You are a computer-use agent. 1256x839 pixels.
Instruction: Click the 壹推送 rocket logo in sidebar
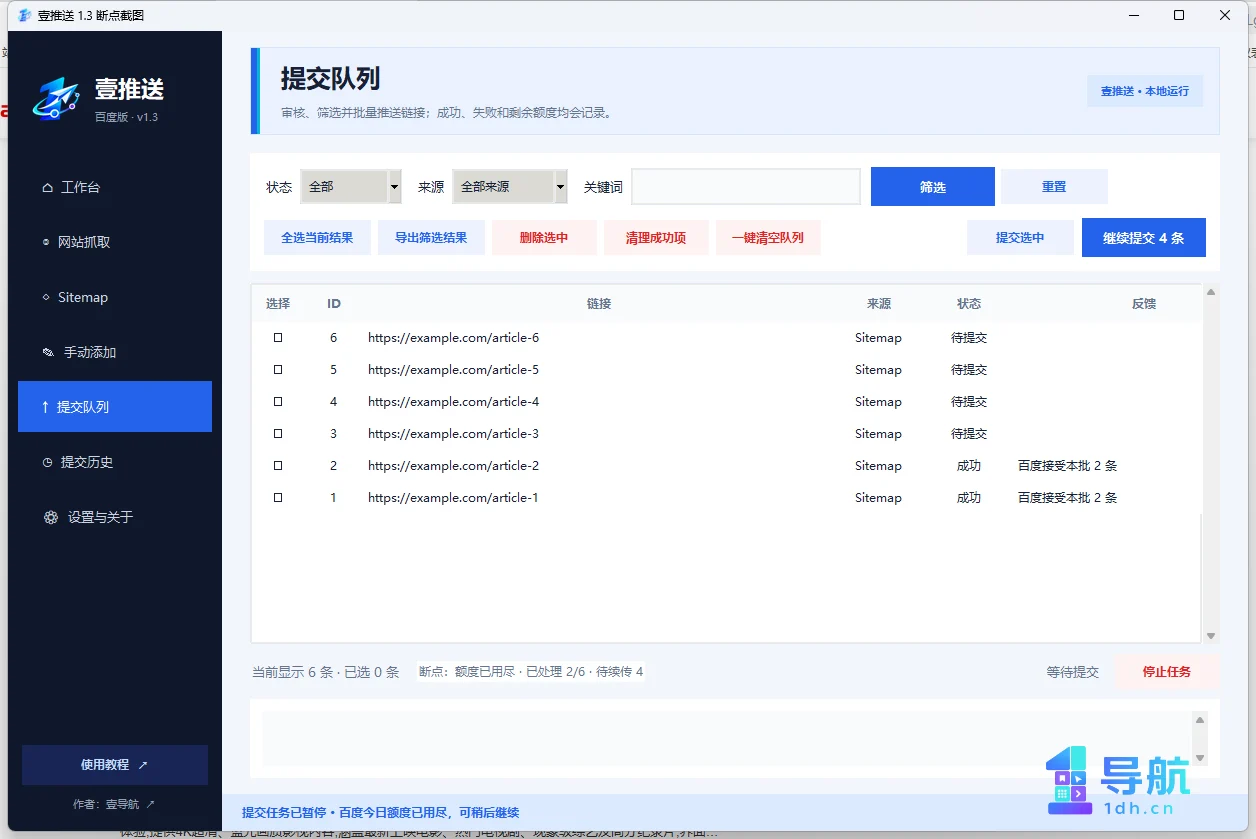[x=56, y=98]
